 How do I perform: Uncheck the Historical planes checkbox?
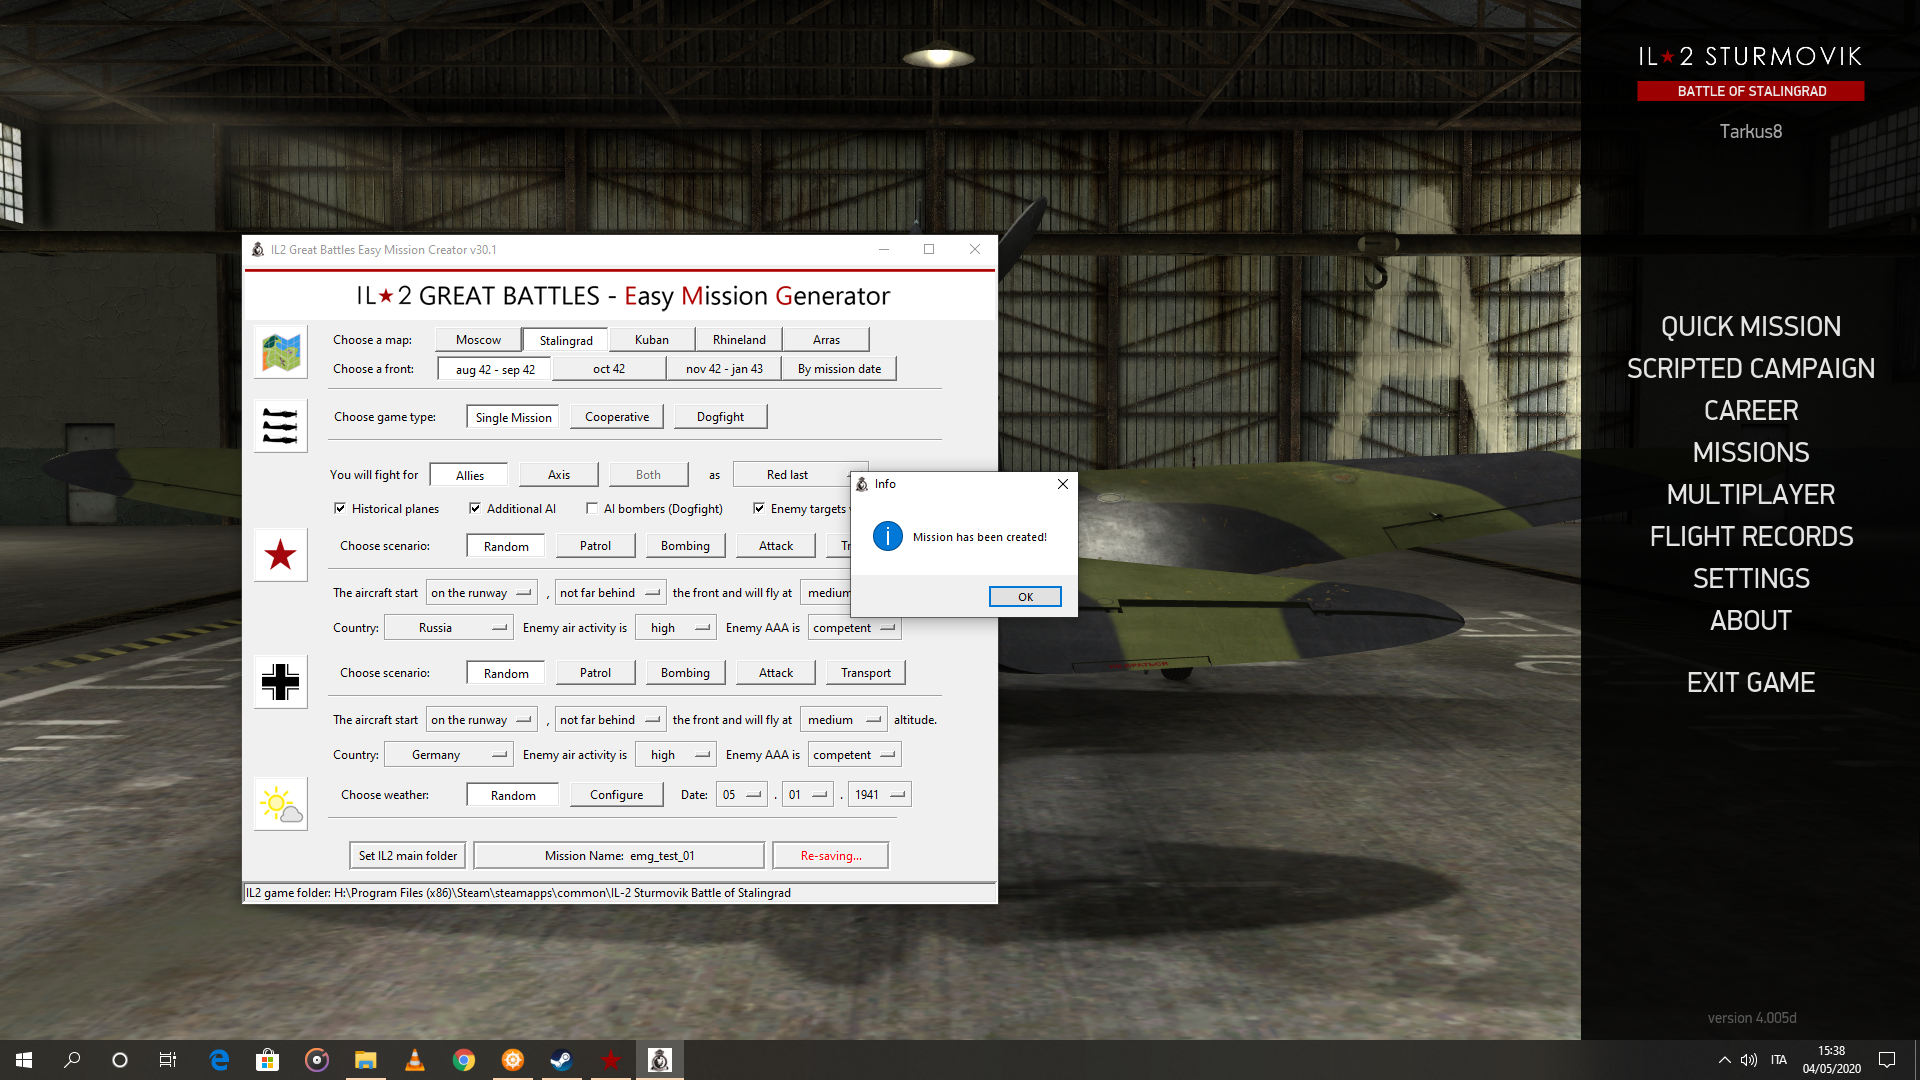click(x=340, y=509)
